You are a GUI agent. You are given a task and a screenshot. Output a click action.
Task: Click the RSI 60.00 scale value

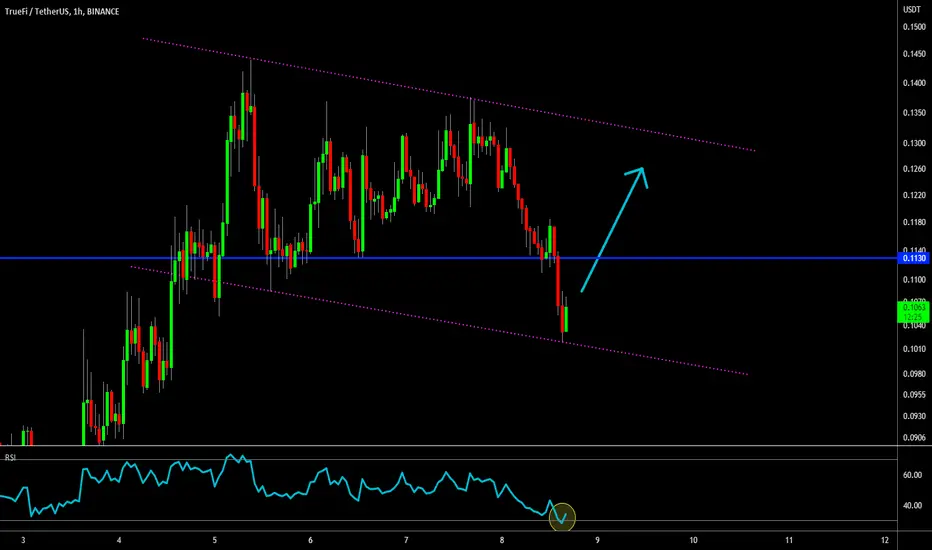912,475
